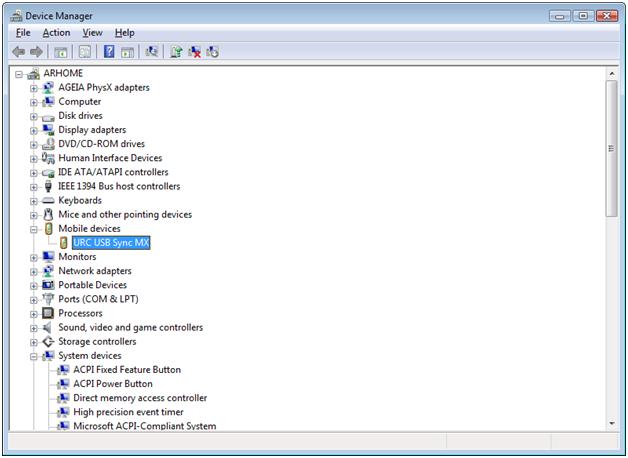628x458 pixels.
Task: Click the AGEIA PhysX adapters icon
Action: tap(48, 87)
